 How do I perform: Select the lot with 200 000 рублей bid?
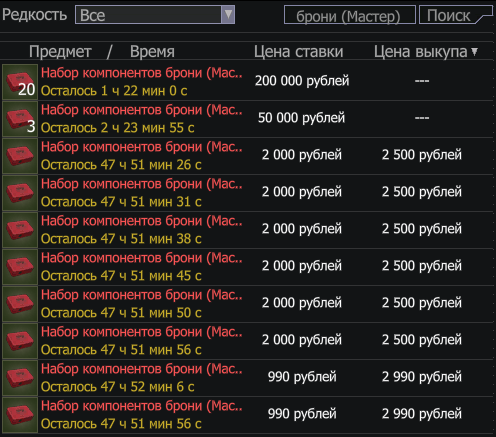(x=247, y=82)
